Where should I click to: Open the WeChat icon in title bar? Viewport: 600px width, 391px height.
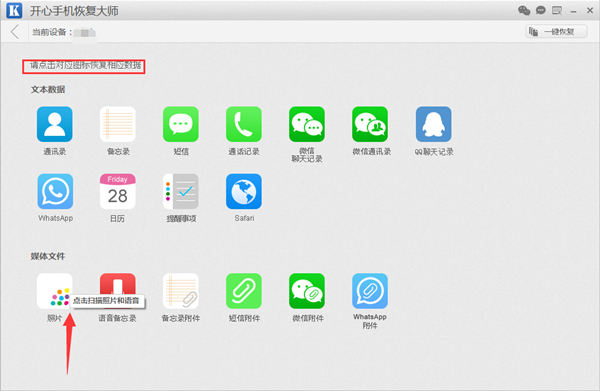coord(524,10)
